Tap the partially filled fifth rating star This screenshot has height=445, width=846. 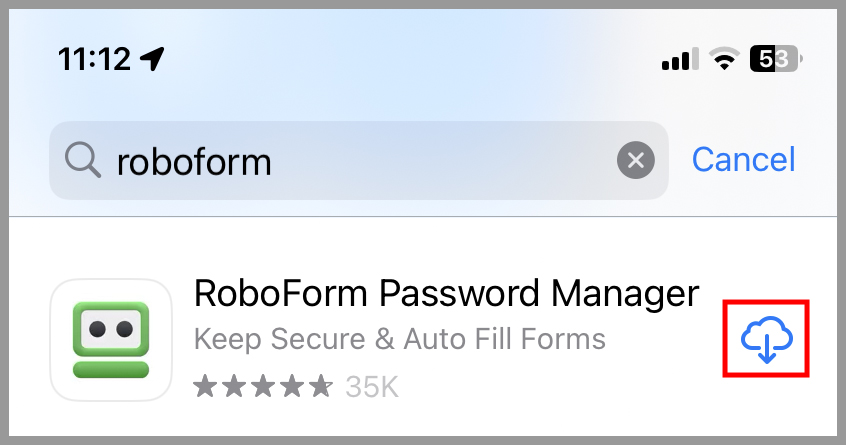click(321, 386)
